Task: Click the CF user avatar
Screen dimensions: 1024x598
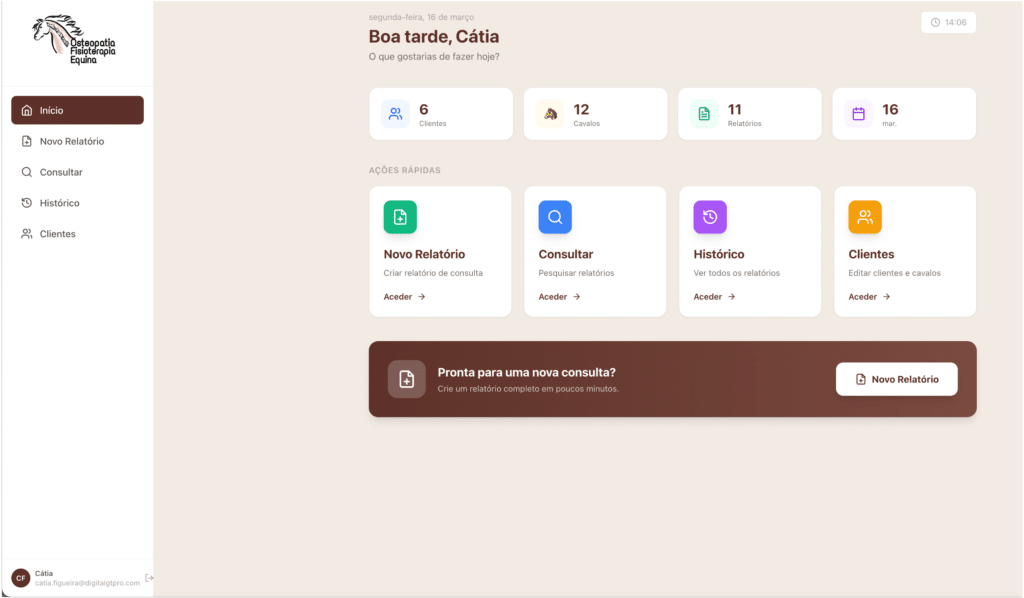Action: tap(20, 578)
